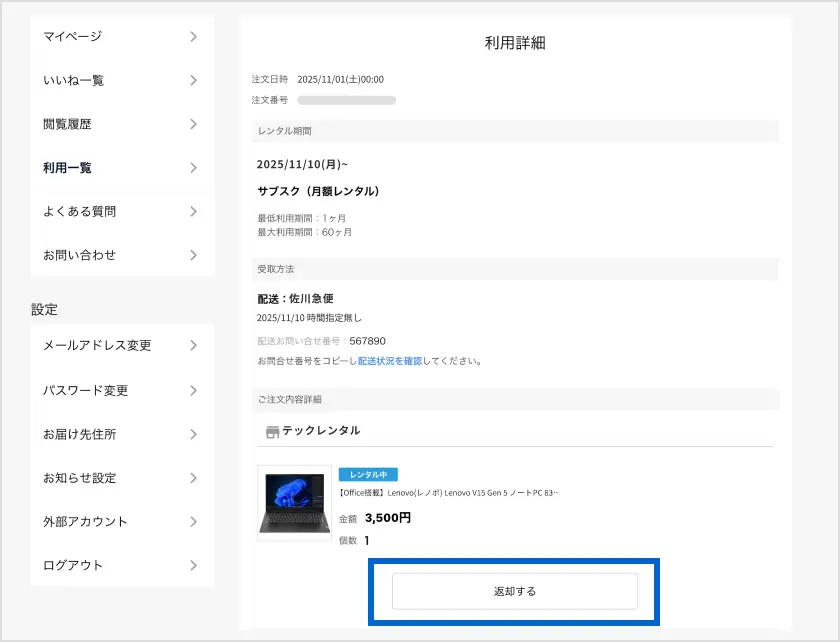Click the tracking number 567890
This screenshot has height=642, width=840.
tap(368, 341)
